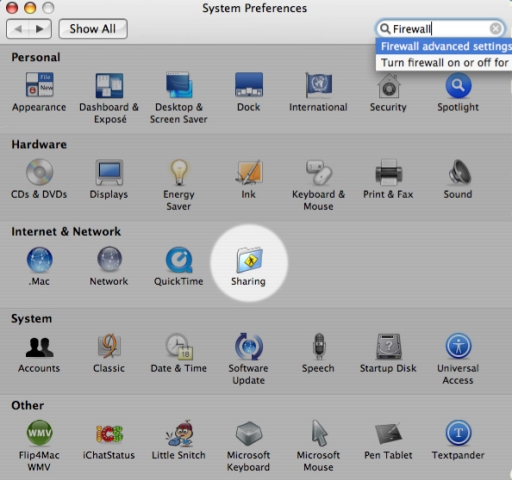This screenshot has height=480, width=512.
Task: Go back with the left arrow button
Action: 18,29
